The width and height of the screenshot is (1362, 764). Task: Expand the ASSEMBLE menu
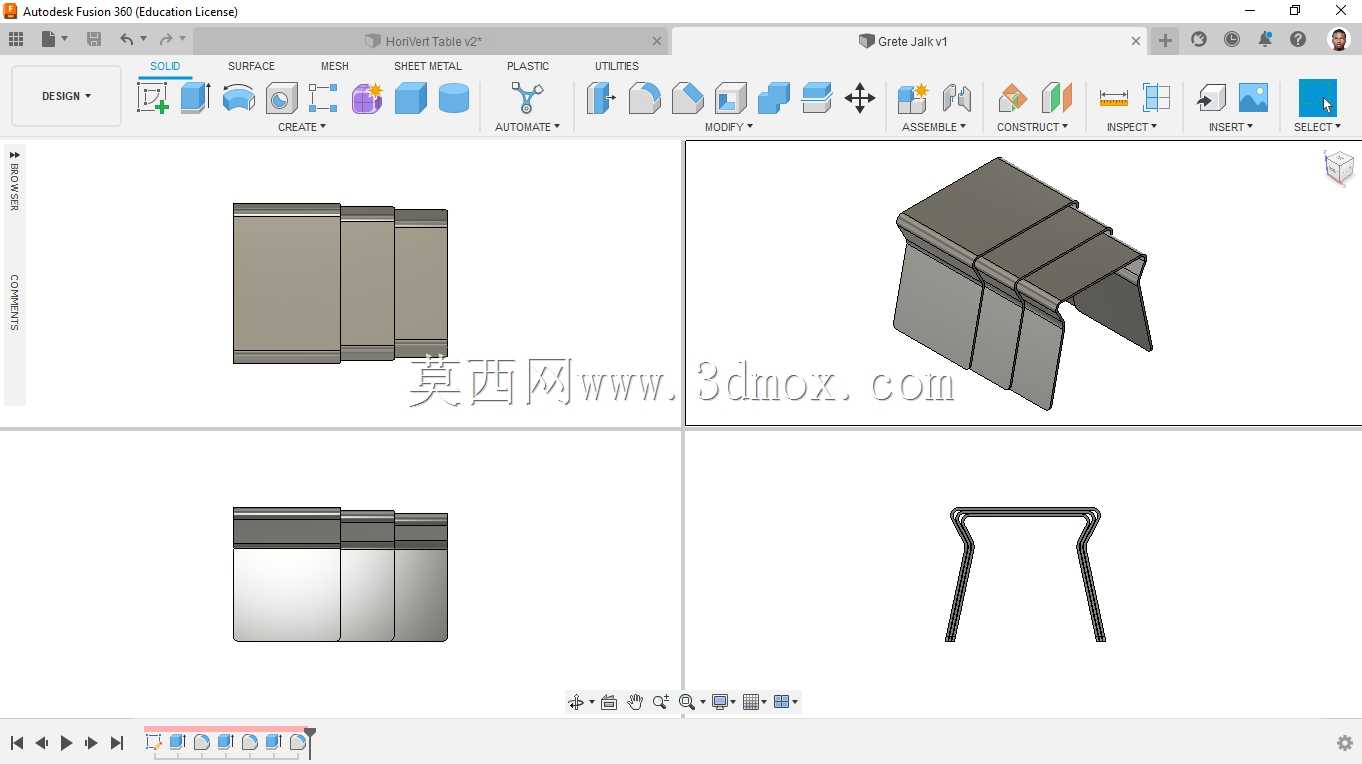[934, 127]
